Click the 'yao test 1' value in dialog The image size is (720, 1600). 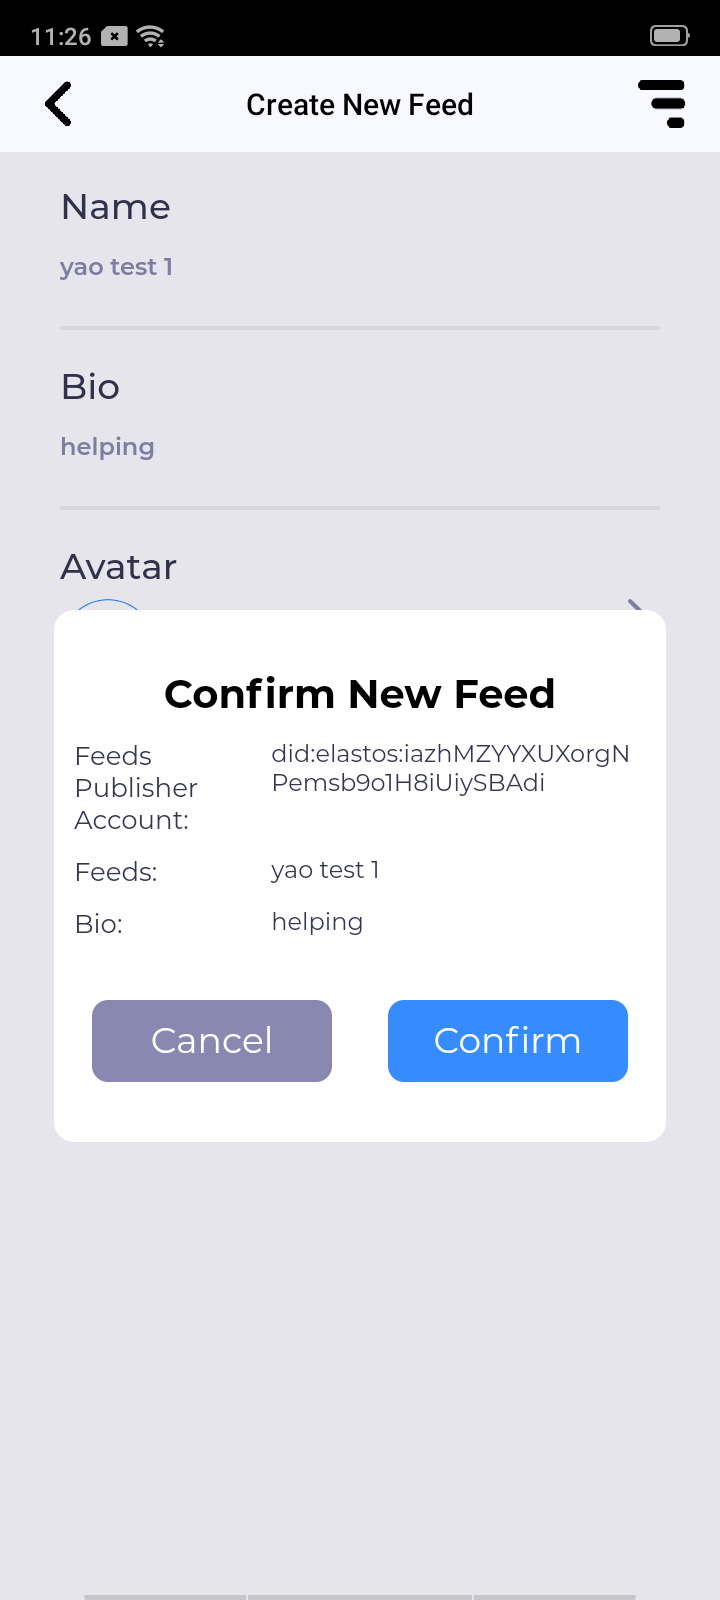pyautogui.click(x=325, y=870)
